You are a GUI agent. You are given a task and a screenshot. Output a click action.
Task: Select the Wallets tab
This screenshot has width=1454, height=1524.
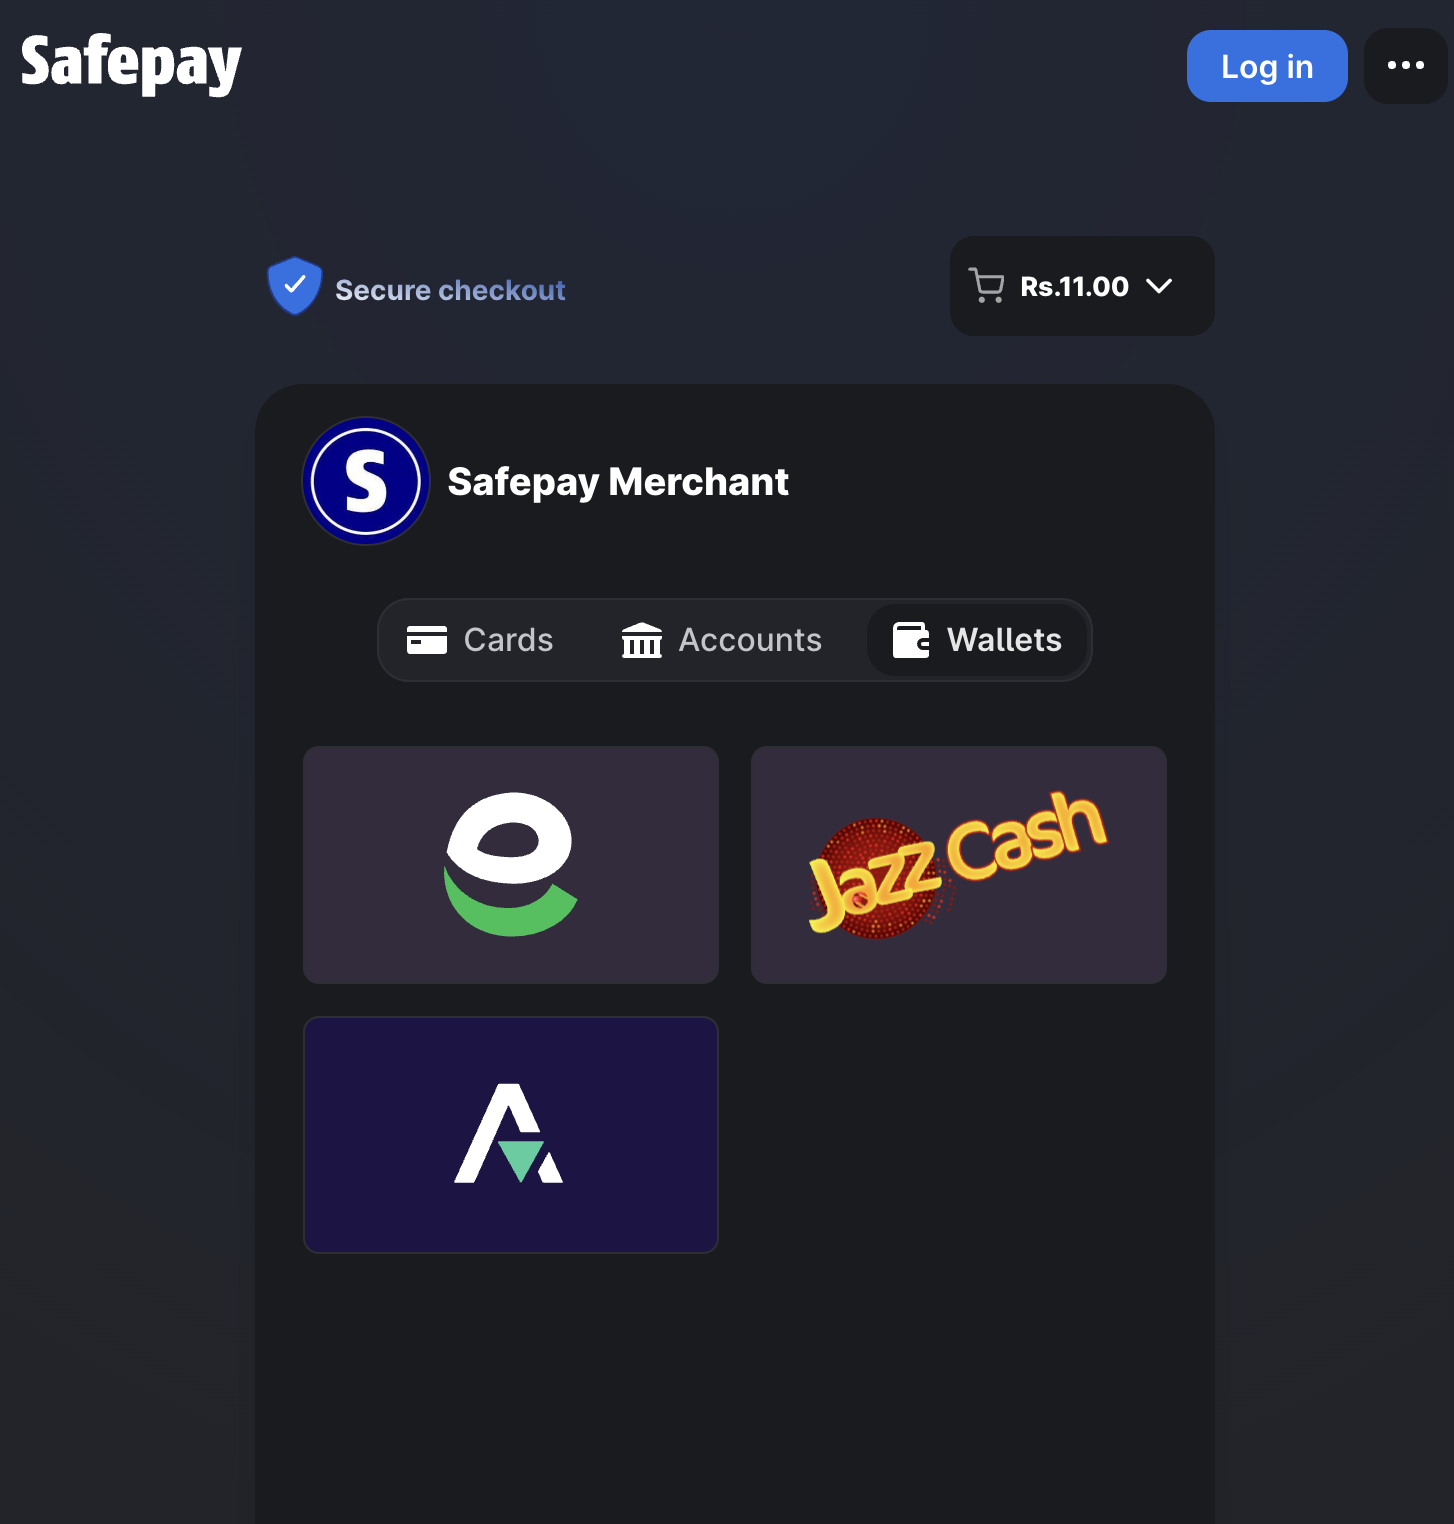[x=977, y=640]
